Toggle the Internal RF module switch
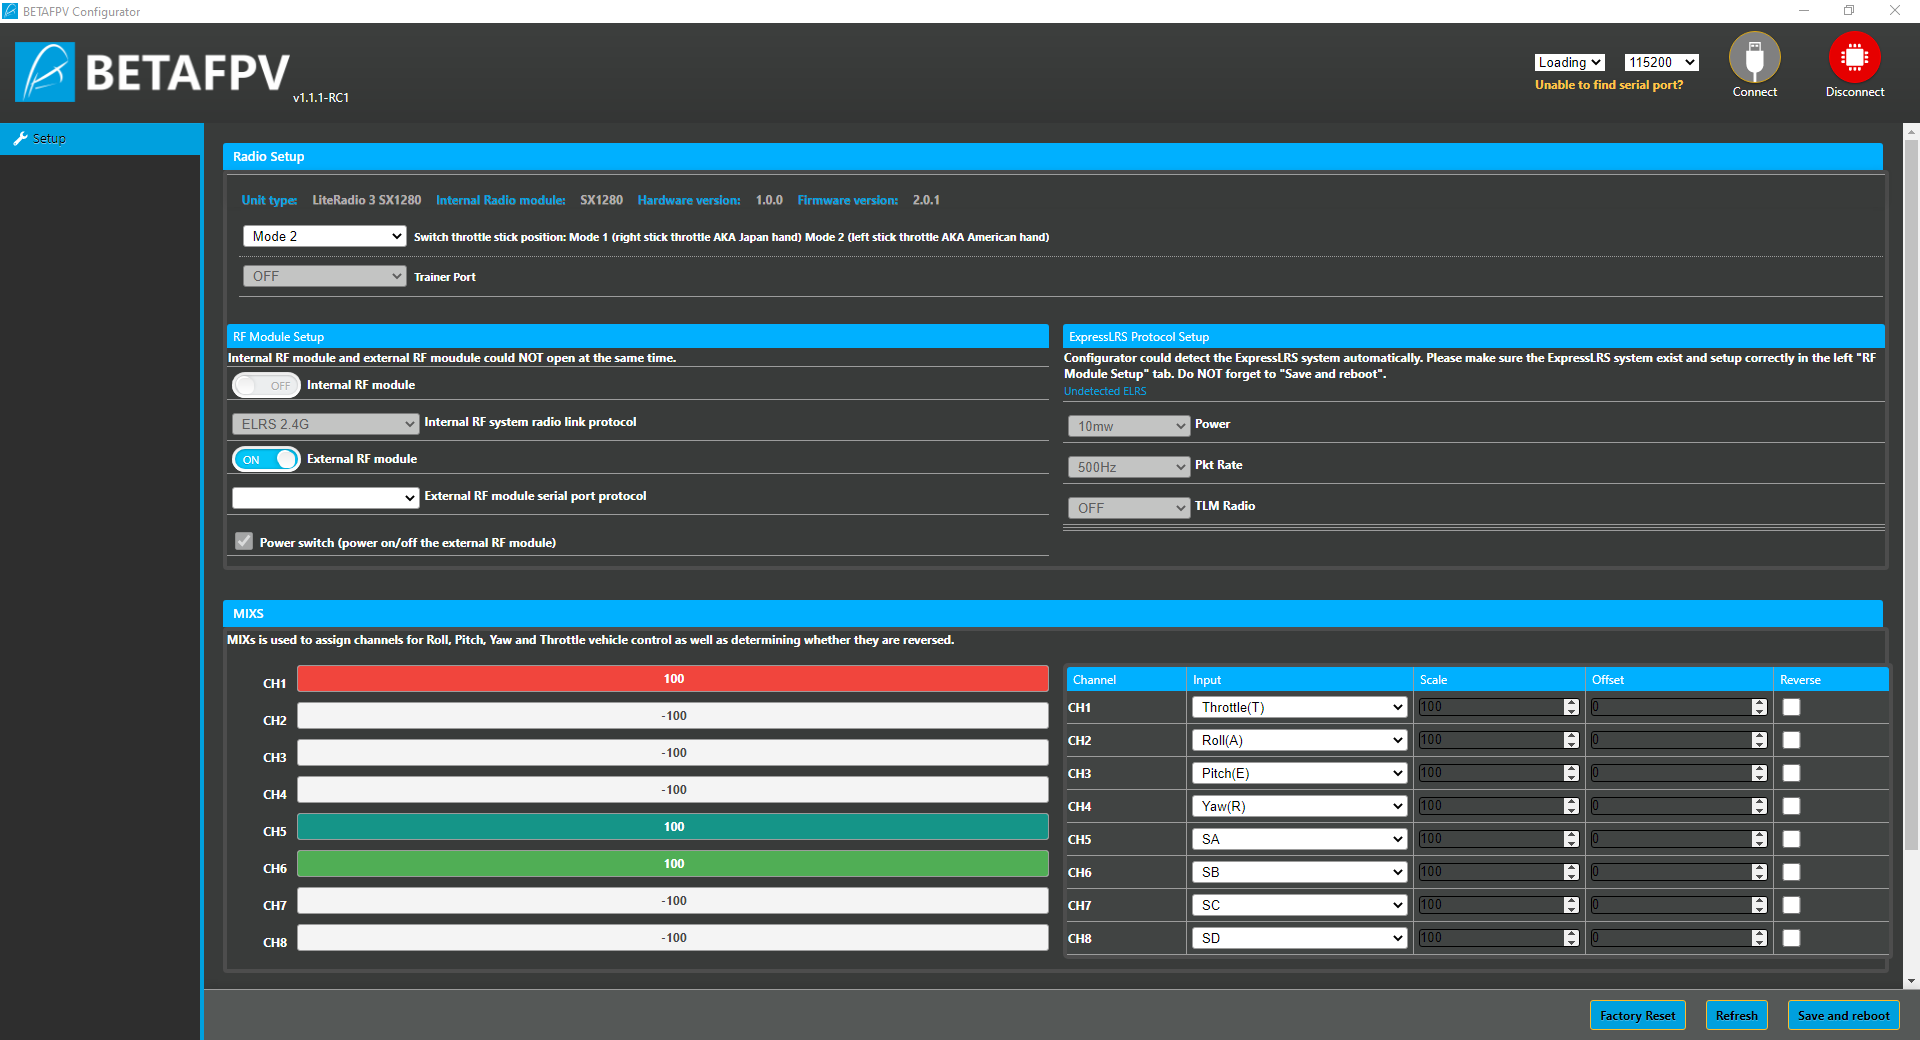This screenshot has height=1040, width=1920. (266, 385)
